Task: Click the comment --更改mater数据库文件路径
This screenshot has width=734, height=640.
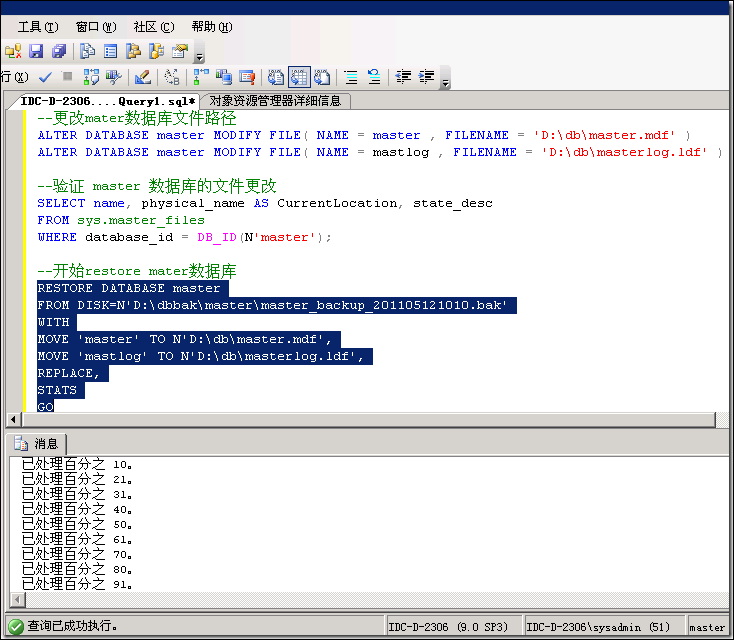Action: point(137,118)
